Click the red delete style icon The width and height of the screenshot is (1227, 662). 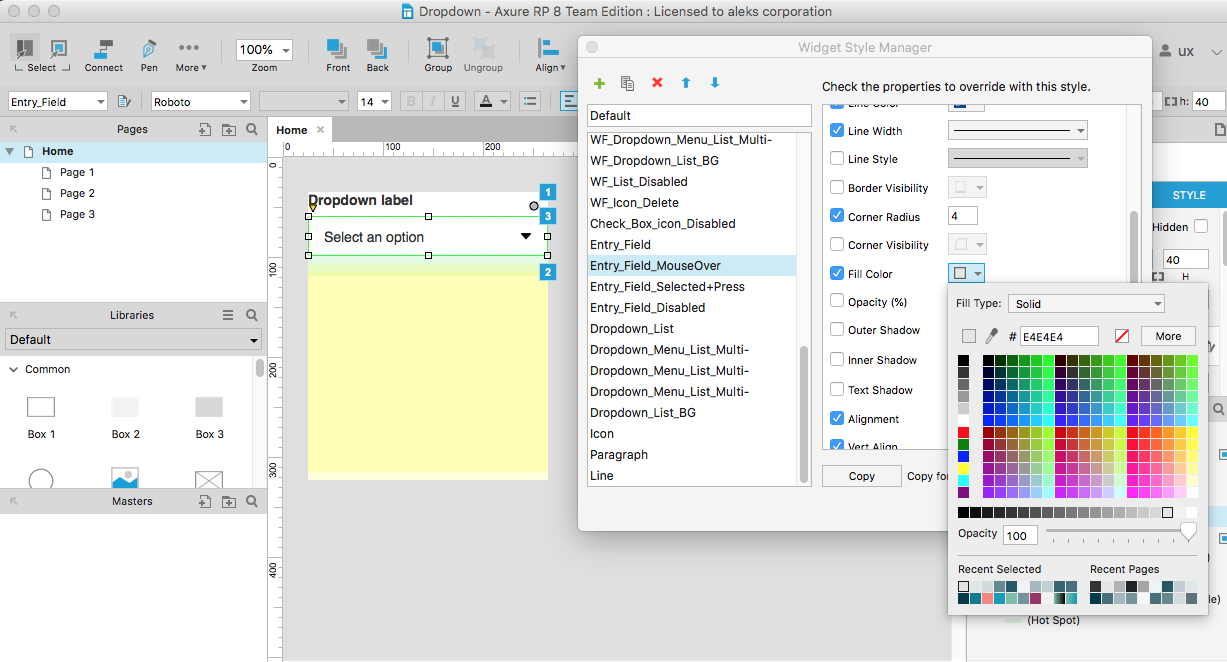[657, 84]
